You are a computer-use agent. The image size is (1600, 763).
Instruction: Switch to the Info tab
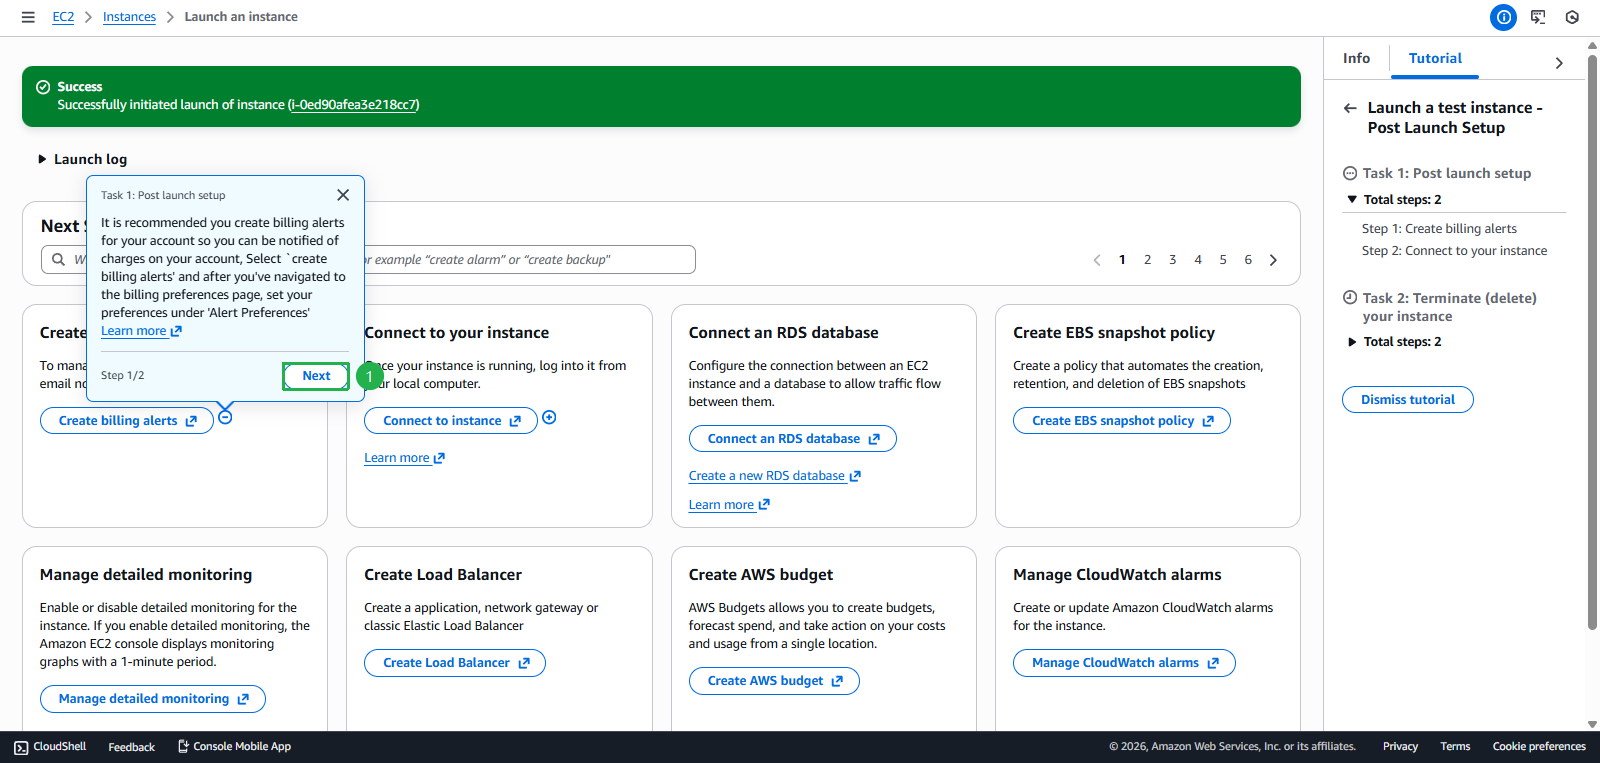[1356, 58]
